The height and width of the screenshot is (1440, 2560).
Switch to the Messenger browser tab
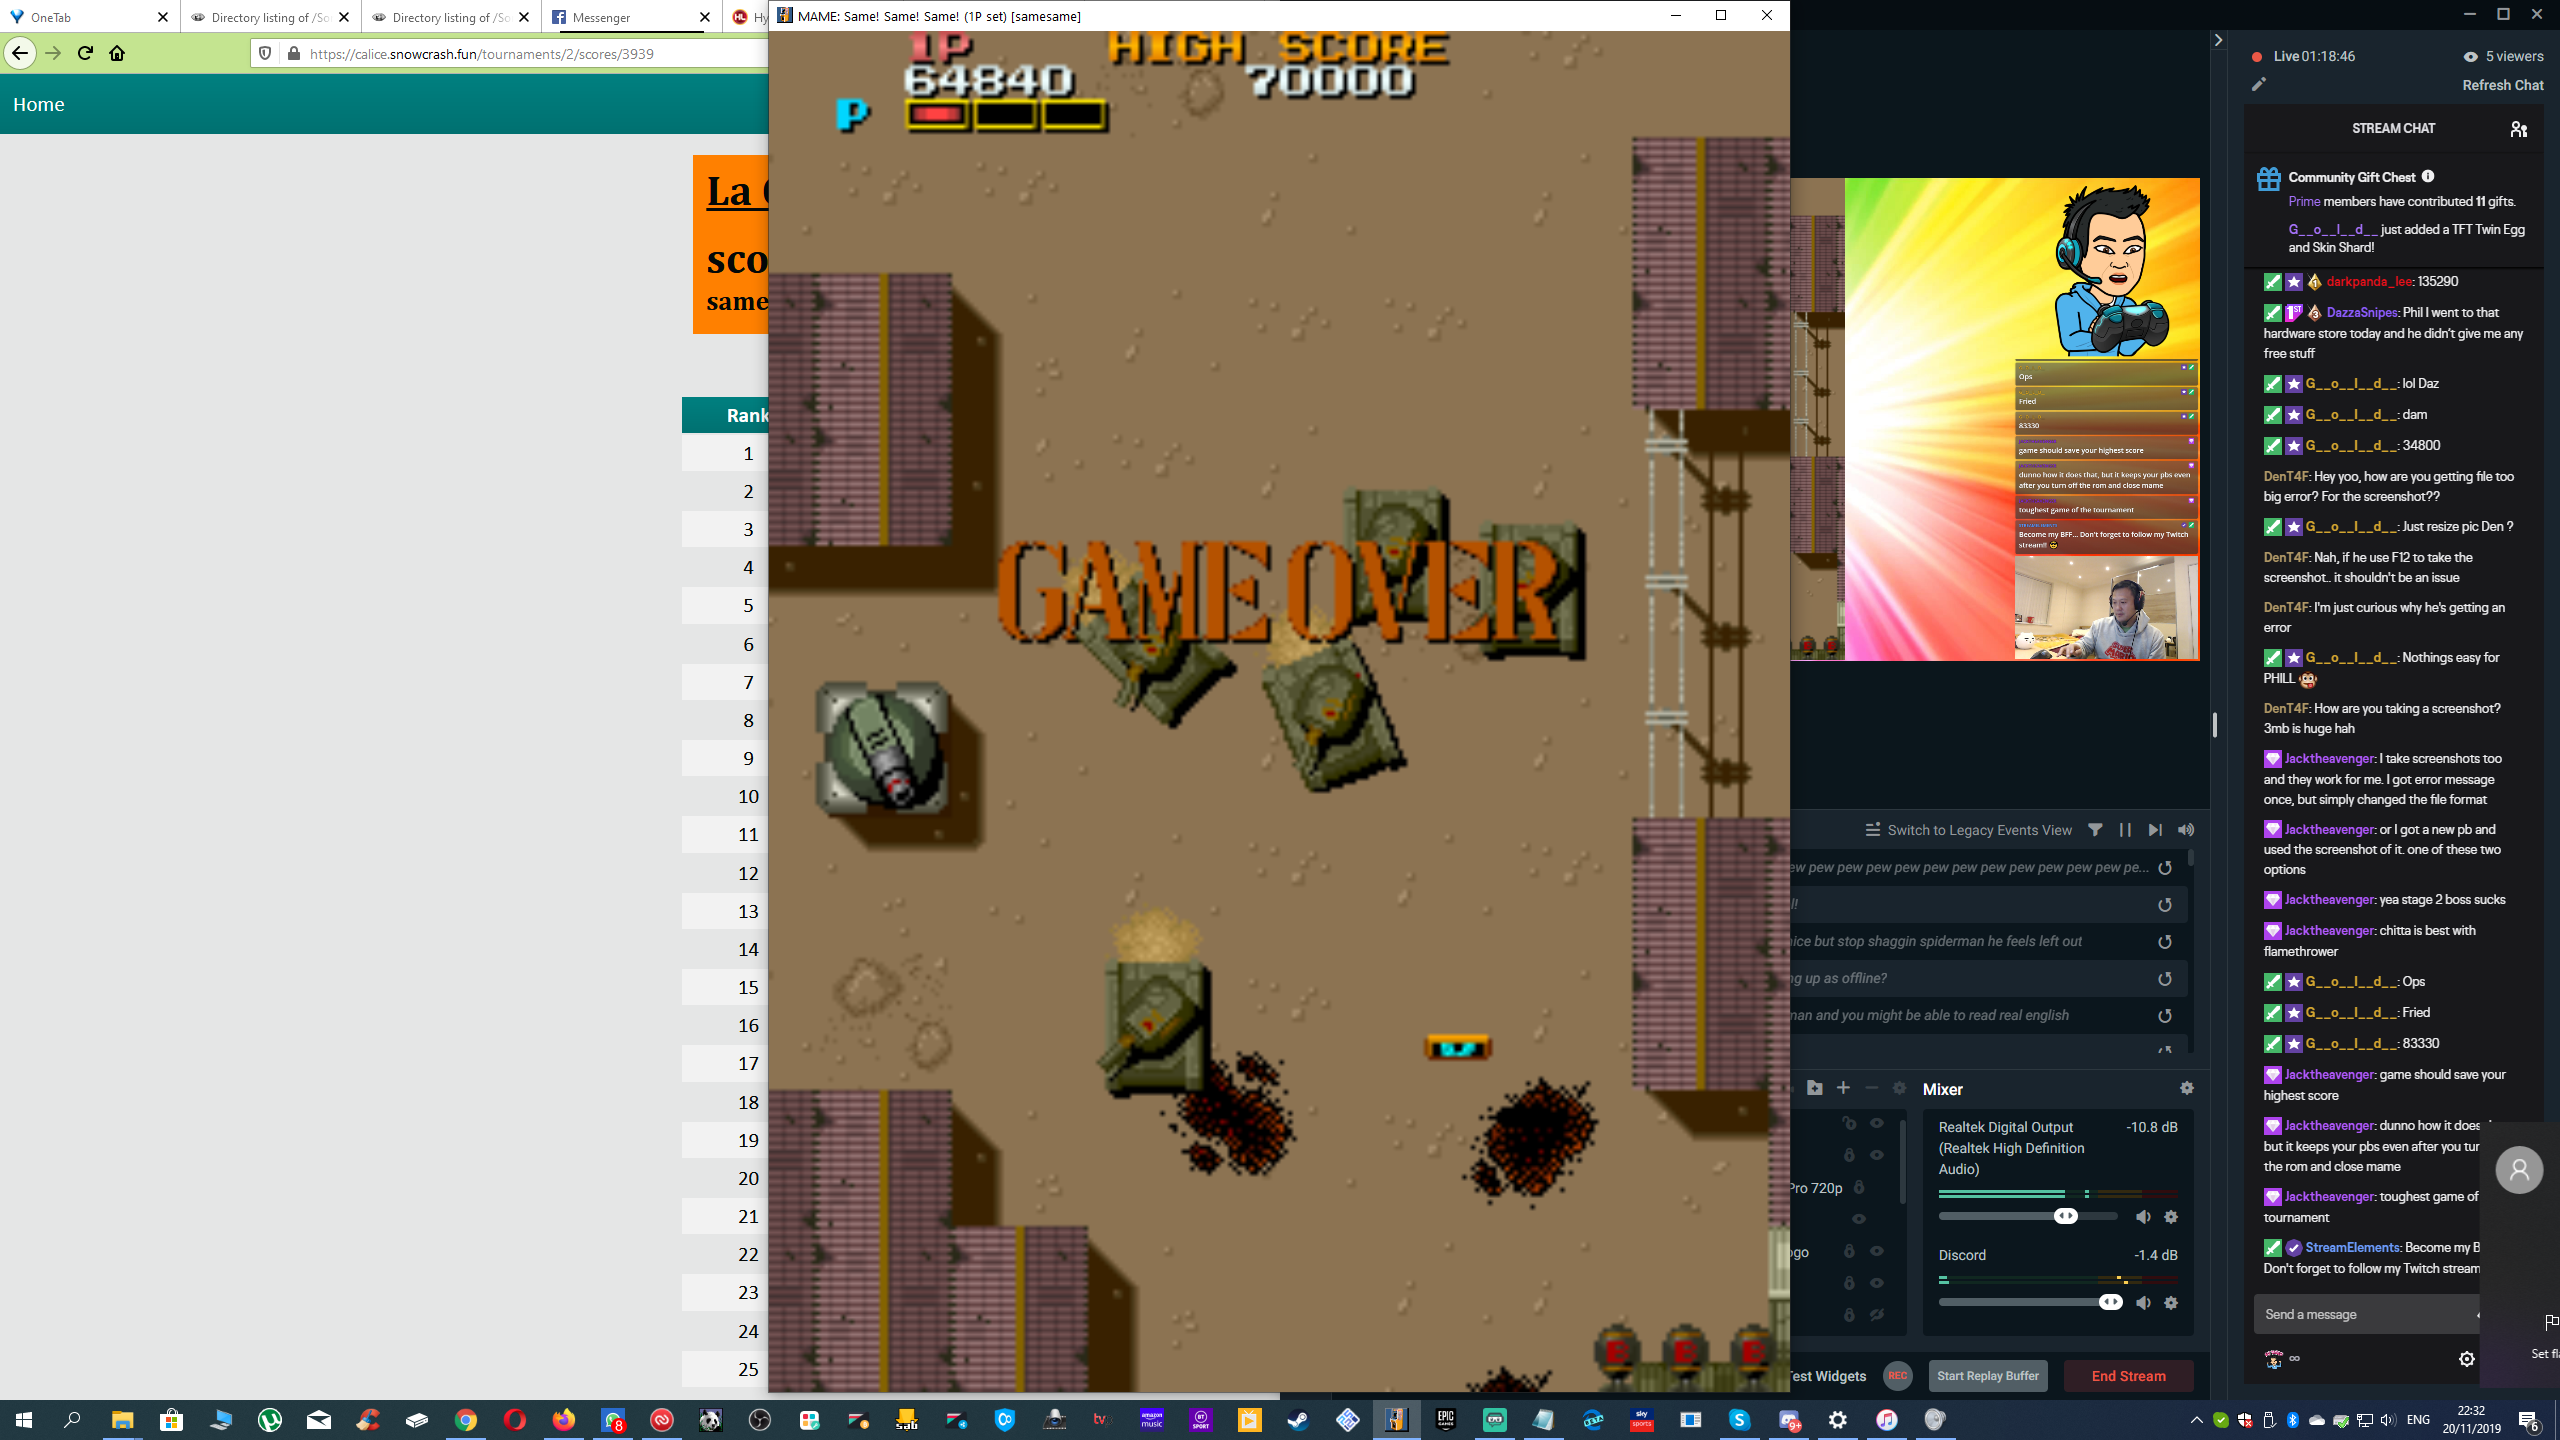[x=631, y=17]
